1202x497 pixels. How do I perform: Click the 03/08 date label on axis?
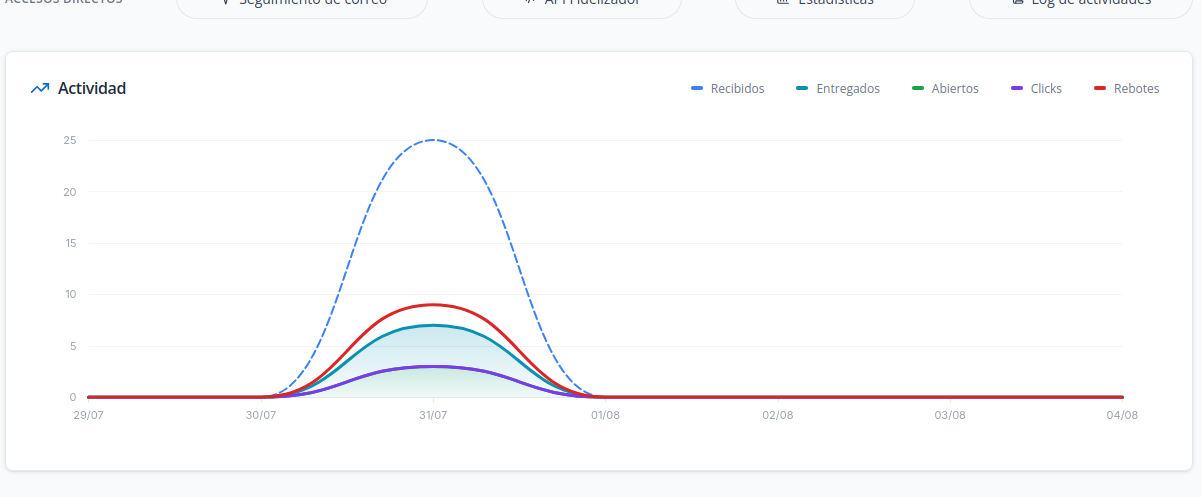click(x=950, y=415)
